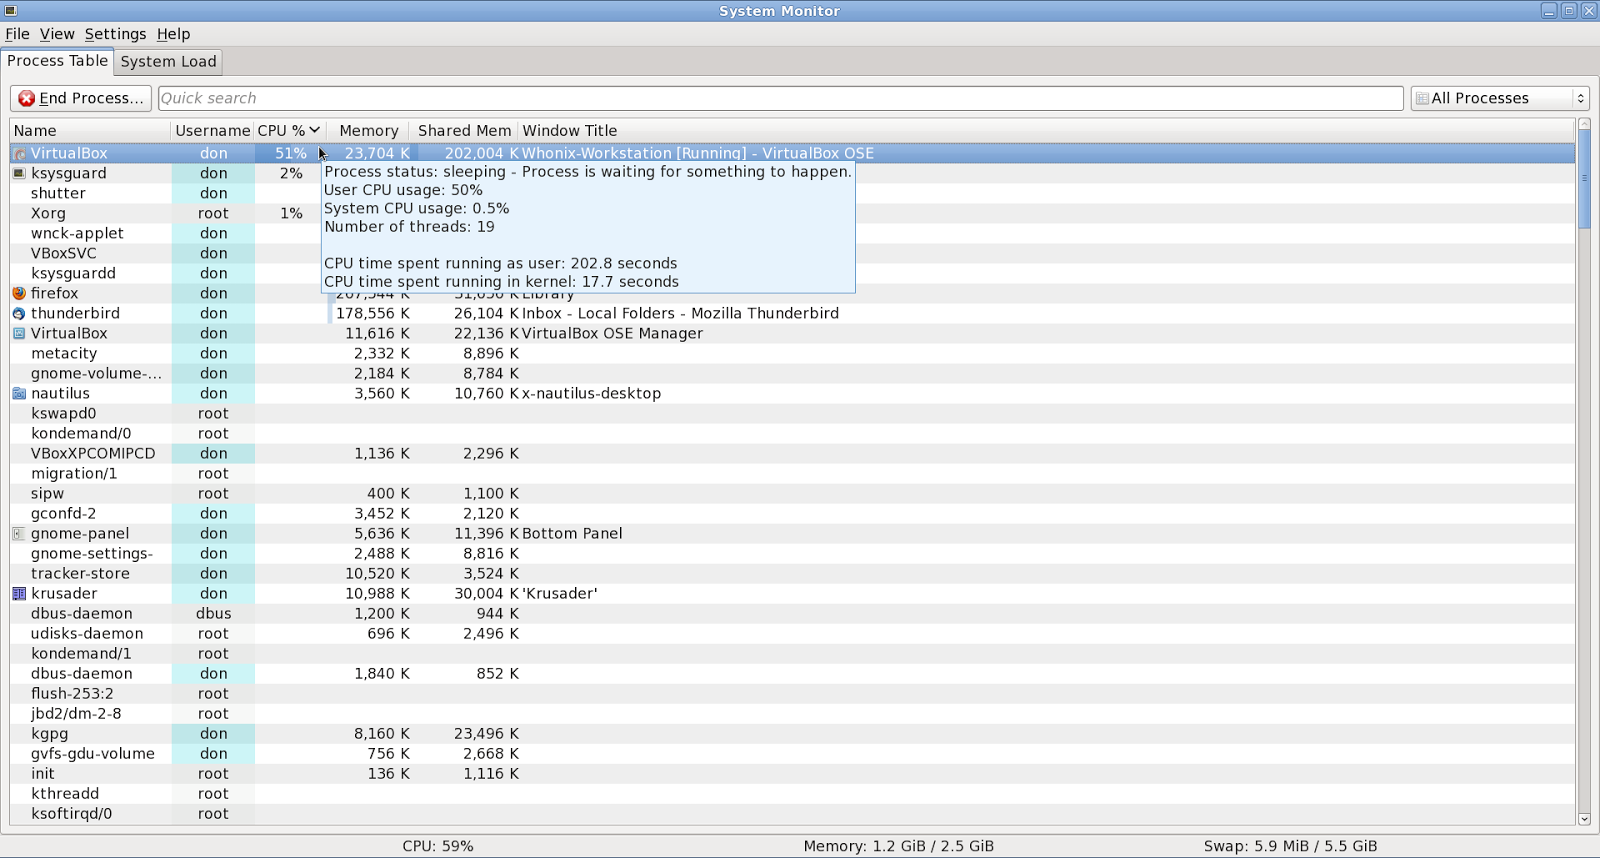The width and height of the screenshot is (1600, 858).
Task: Click Swap: 5.9 MiB / 5.5 GiB status
Action: pos(1290,846)
